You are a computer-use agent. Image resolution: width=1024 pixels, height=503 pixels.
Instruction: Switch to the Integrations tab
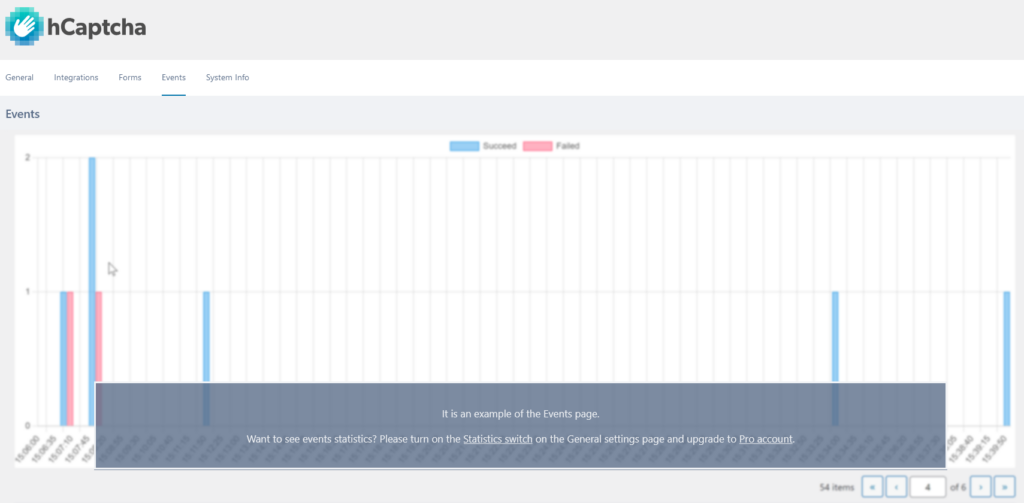[x=76, y=78]
